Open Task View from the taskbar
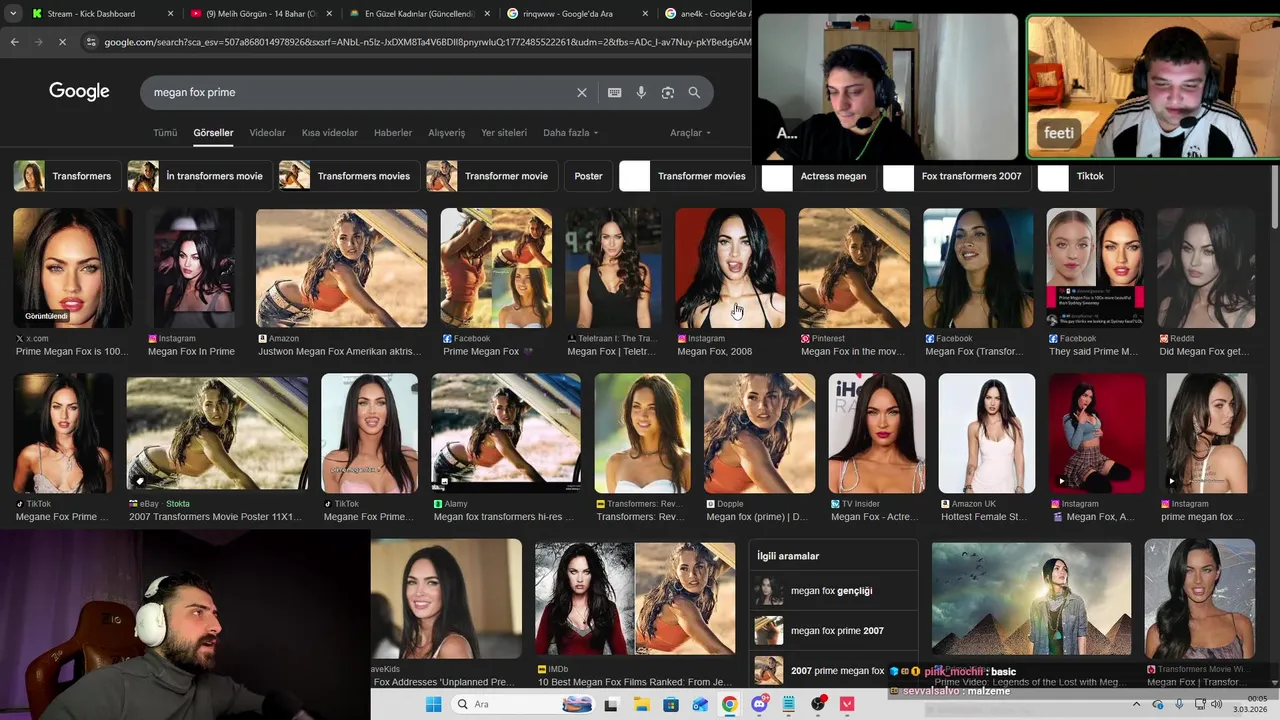 [611, 704]
